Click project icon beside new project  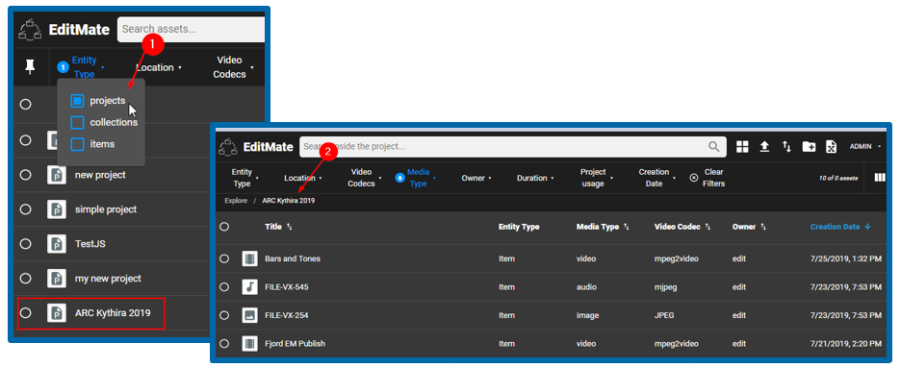click(x=57, y=175)
